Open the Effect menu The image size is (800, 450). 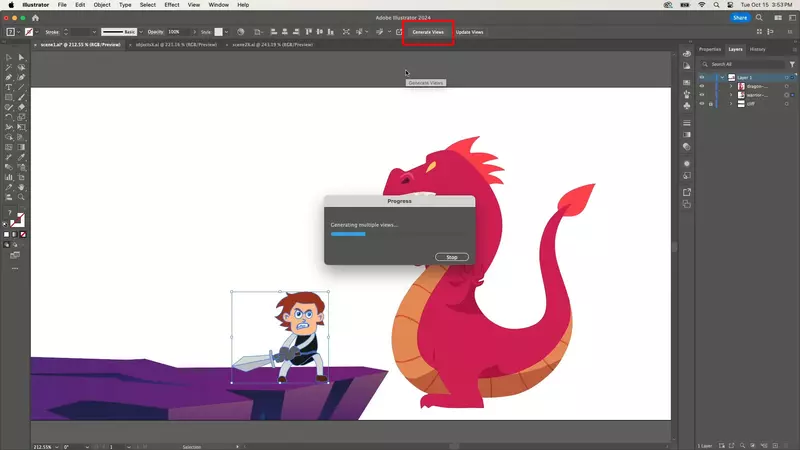[172, 5]
